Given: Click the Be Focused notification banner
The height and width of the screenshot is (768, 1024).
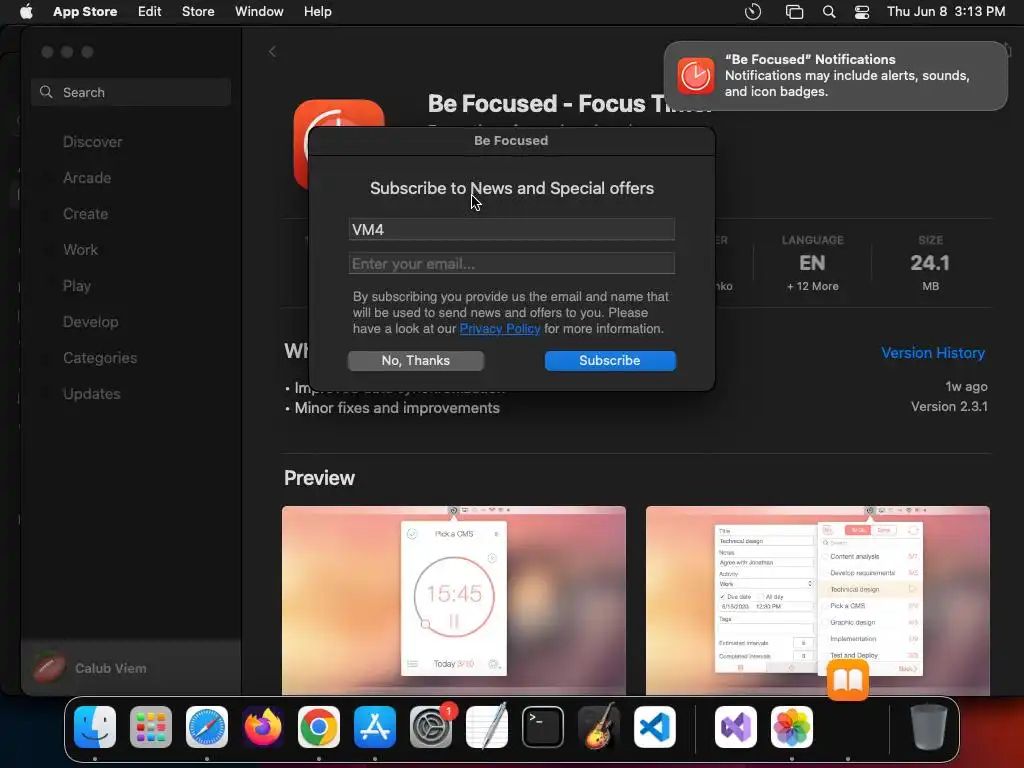Looking at the screenshot, I should 835,76.
